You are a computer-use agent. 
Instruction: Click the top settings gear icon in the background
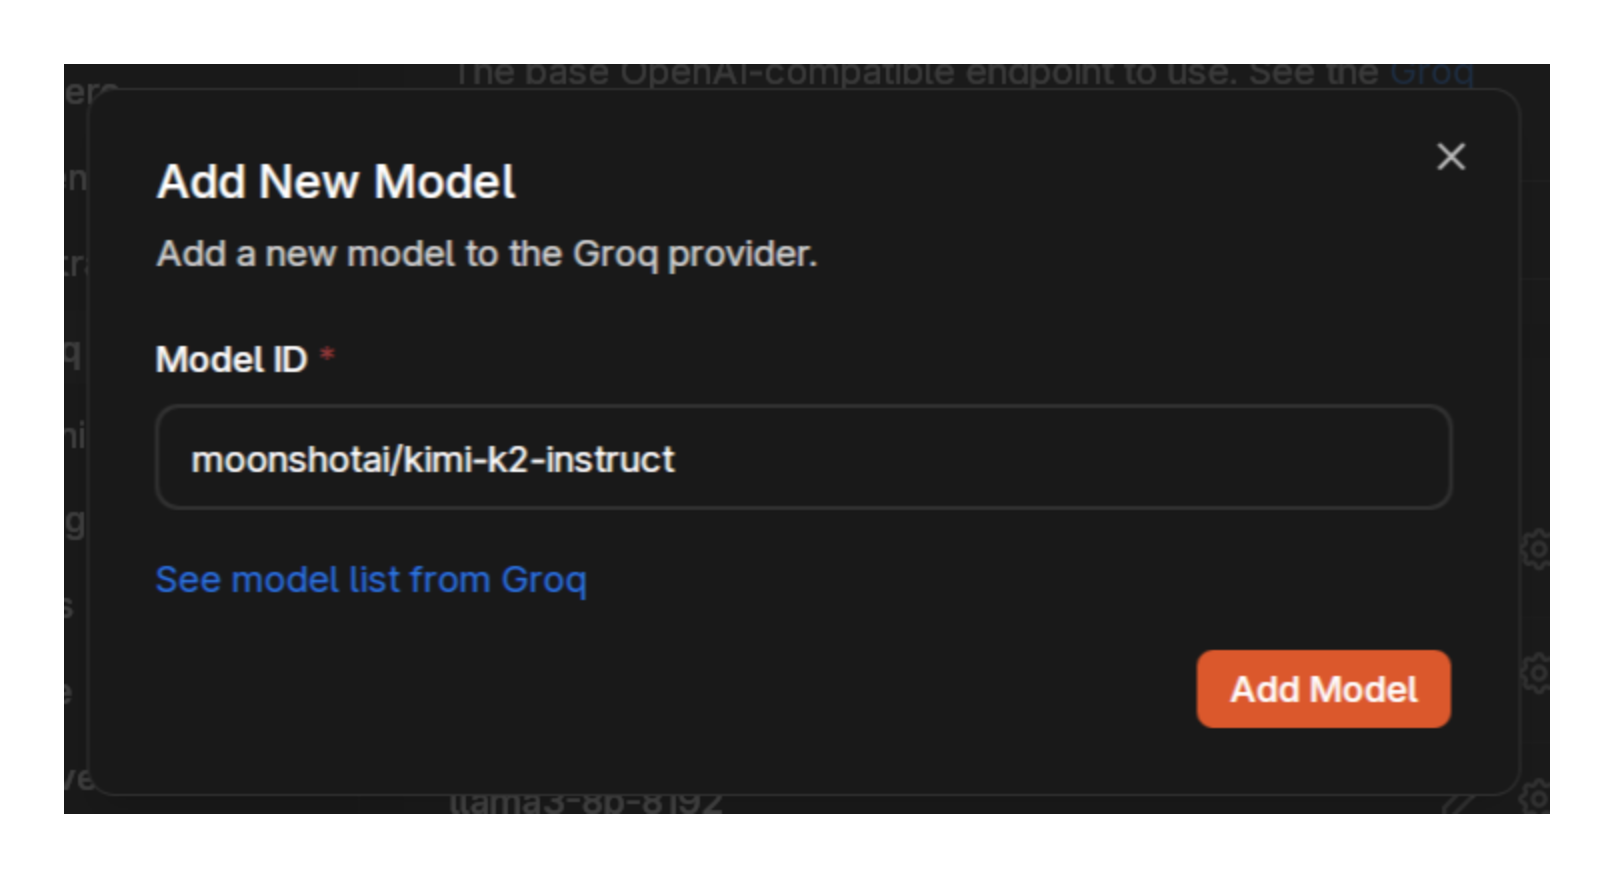click(x=1538, y=550)
